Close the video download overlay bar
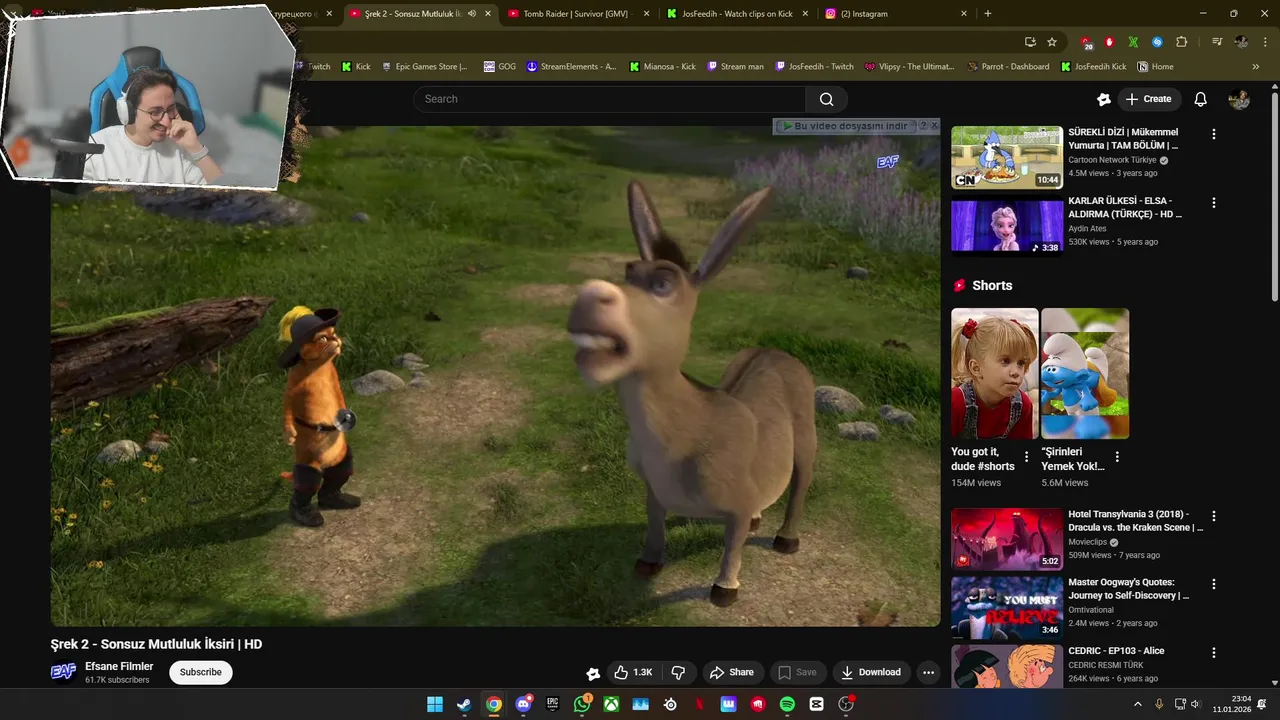 pos(935,126)
